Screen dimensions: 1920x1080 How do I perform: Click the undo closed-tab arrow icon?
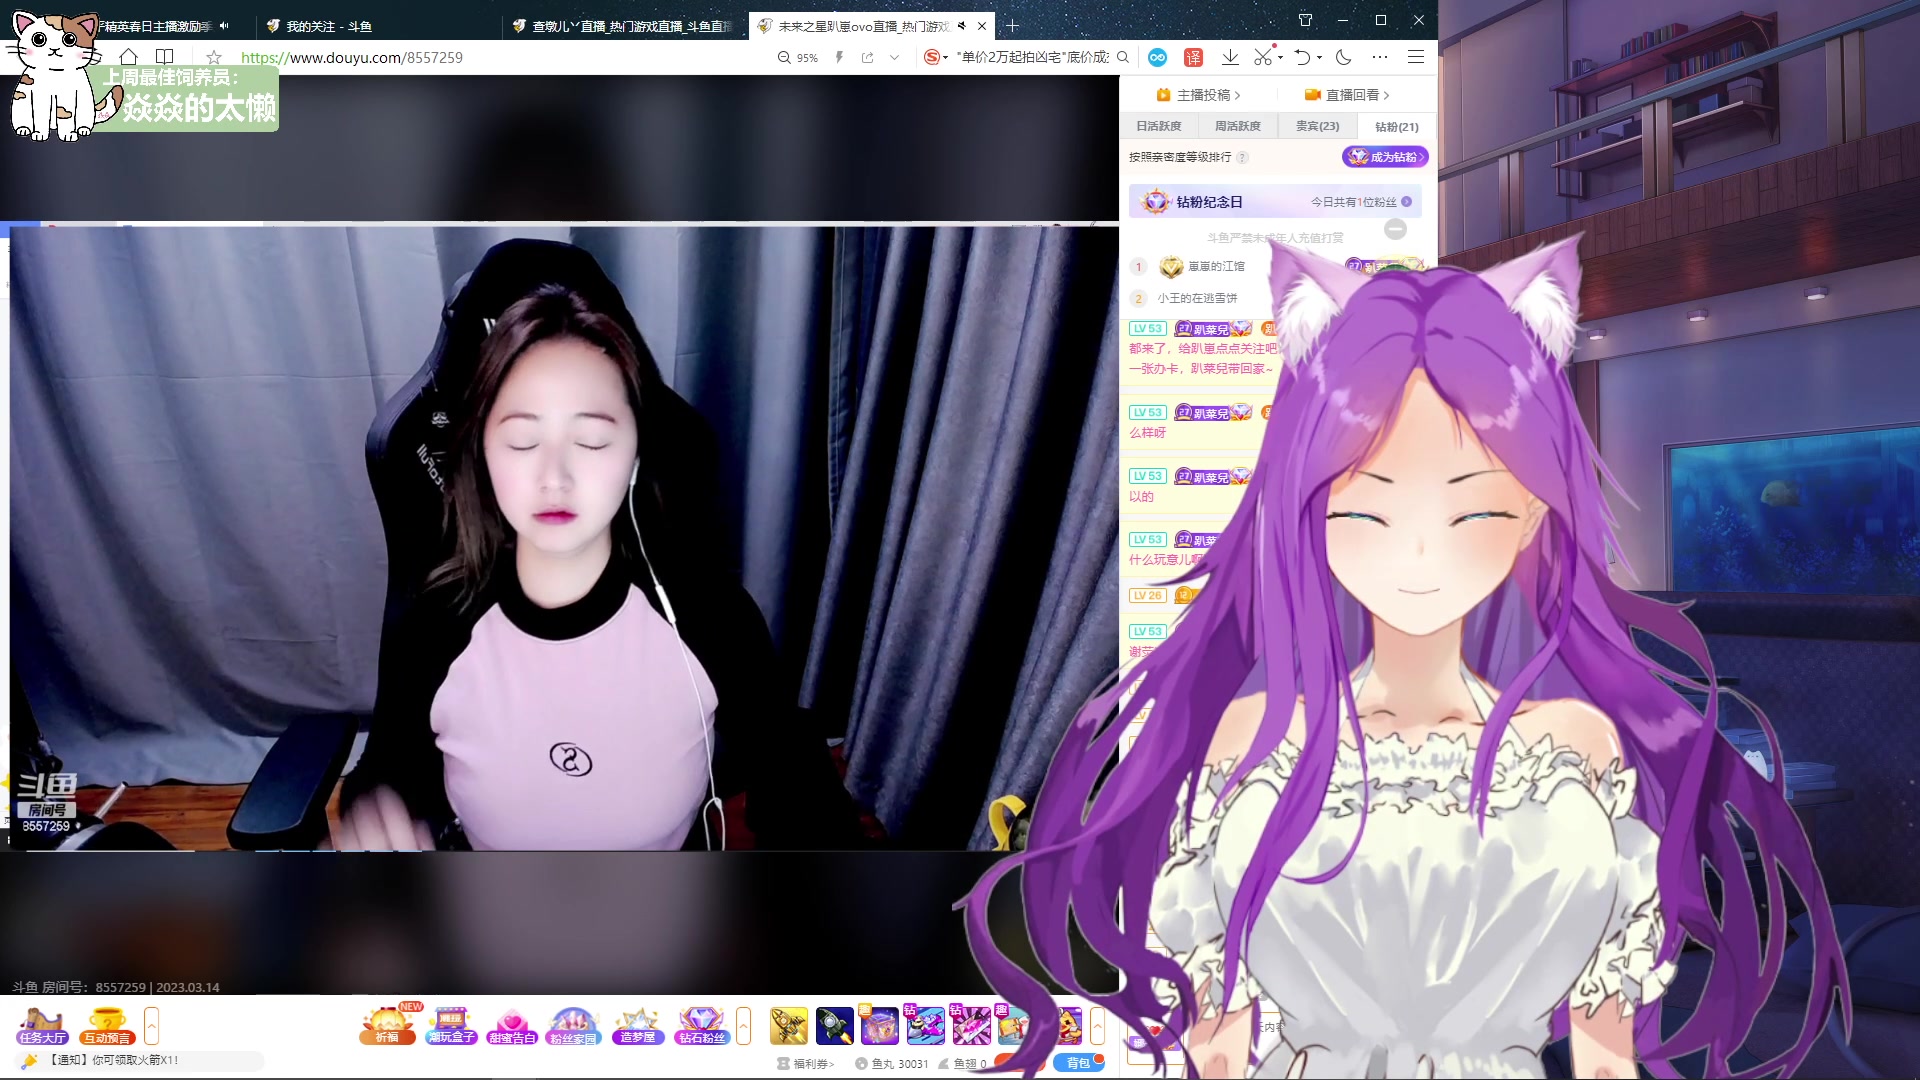1302,57
